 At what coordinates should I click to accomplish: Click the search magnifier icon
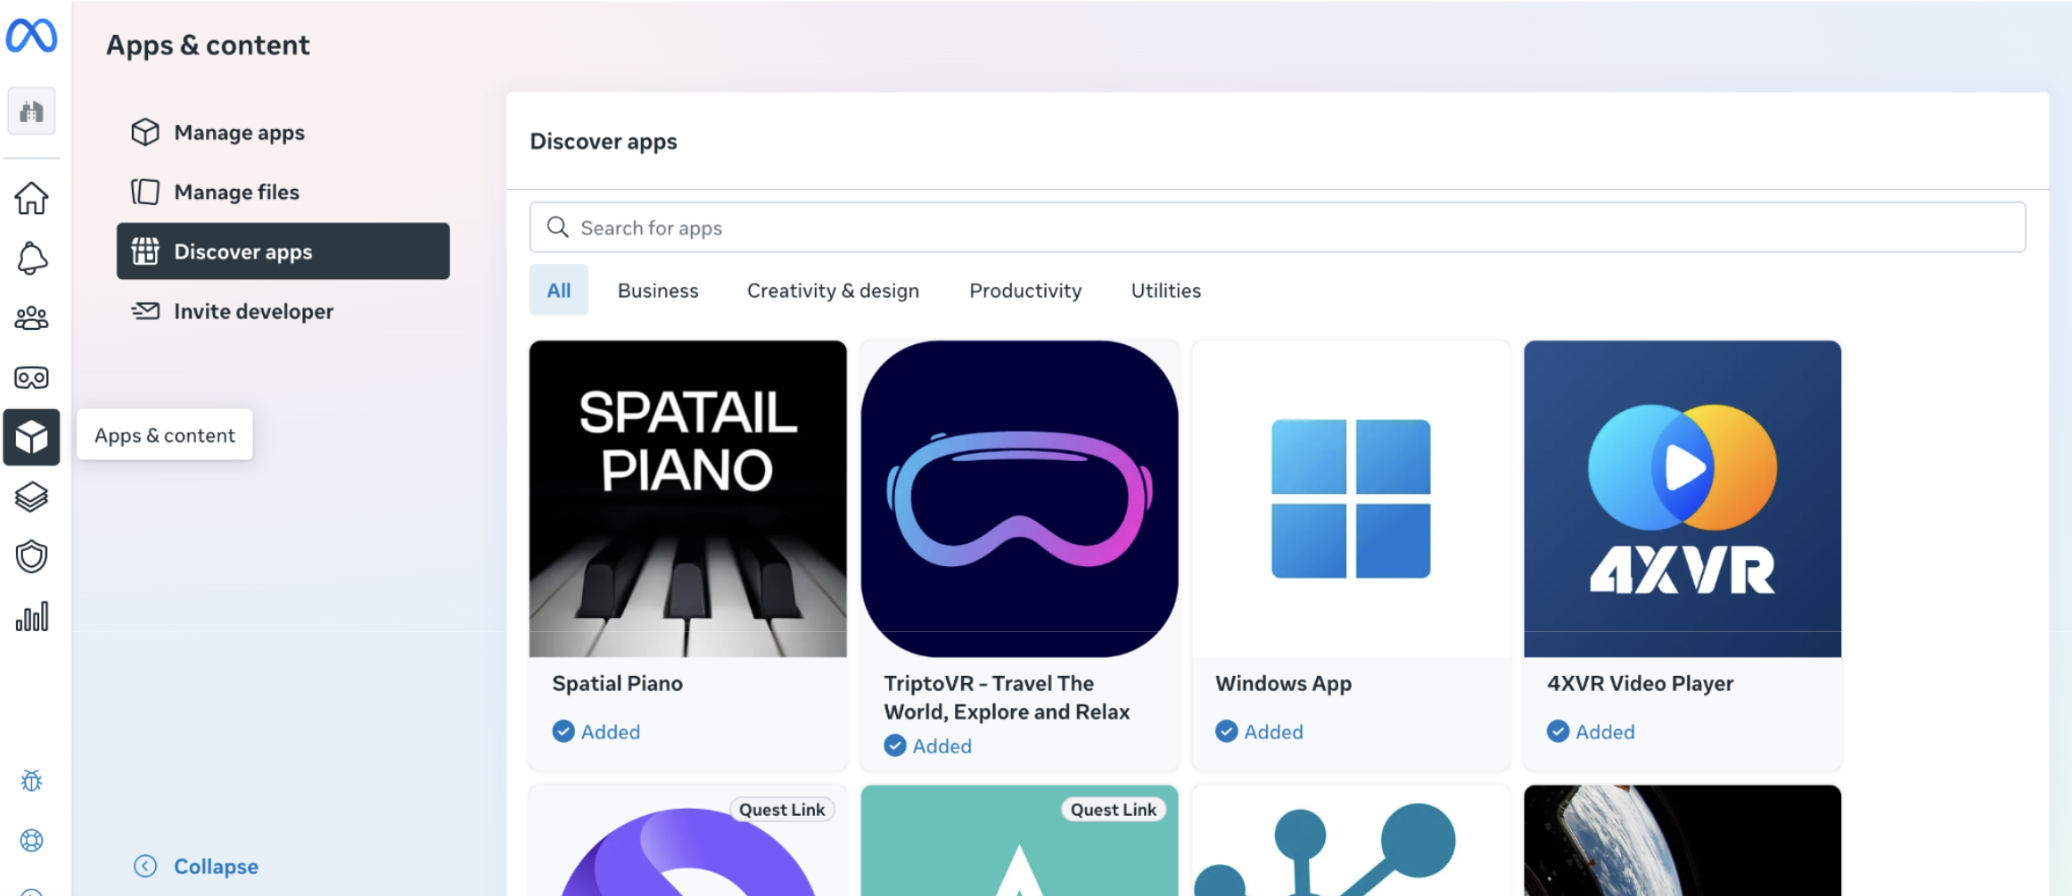pos(557,227)
